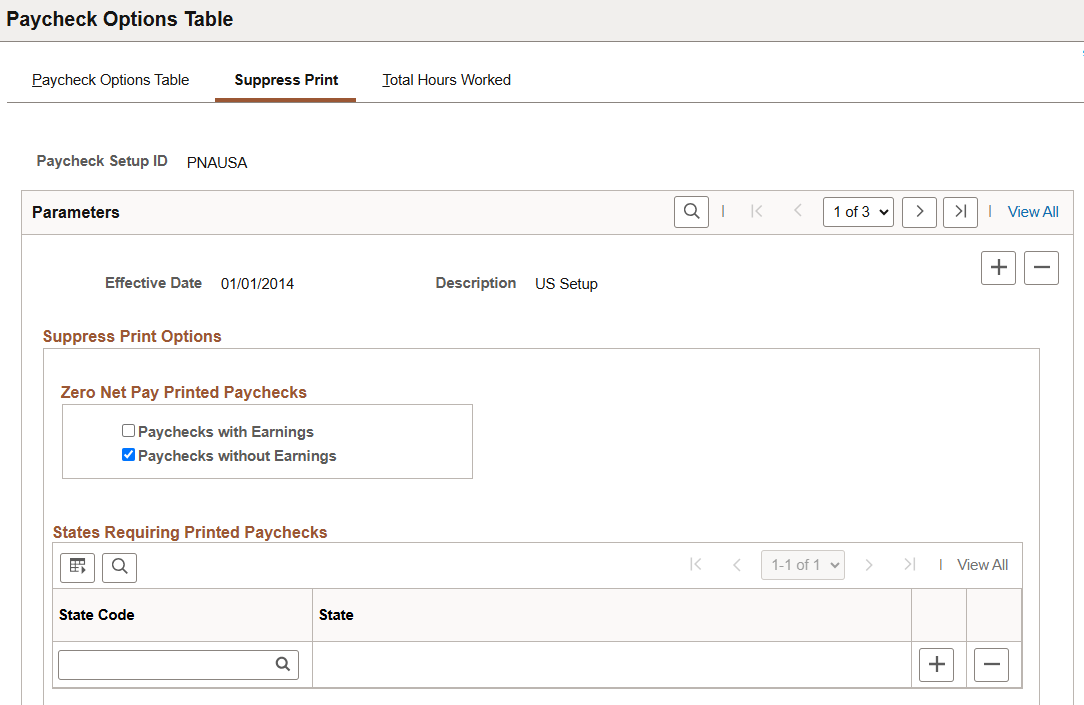Click the Paycheck Options Table page title
Screen dimensions: 1084x705
120,19
